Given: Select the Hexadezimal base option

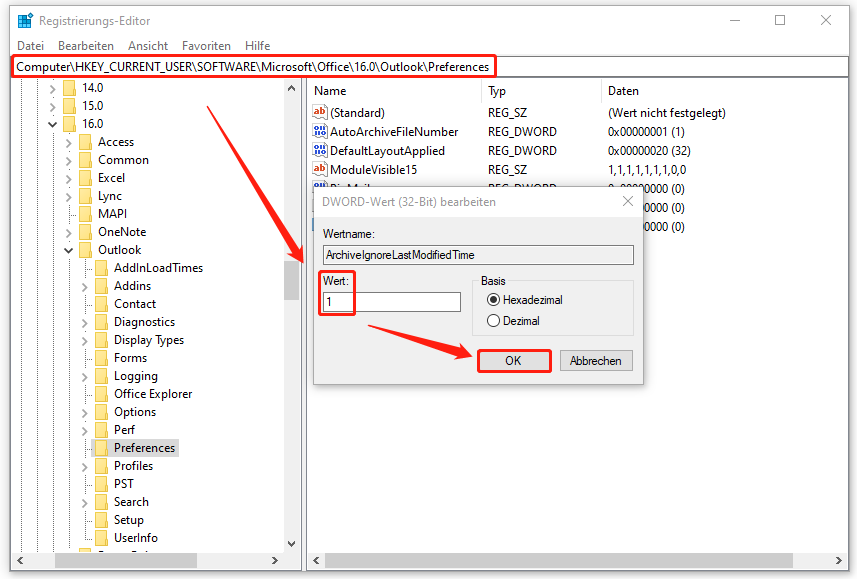Looking at the screenshot, I should [x=493, y=300].
